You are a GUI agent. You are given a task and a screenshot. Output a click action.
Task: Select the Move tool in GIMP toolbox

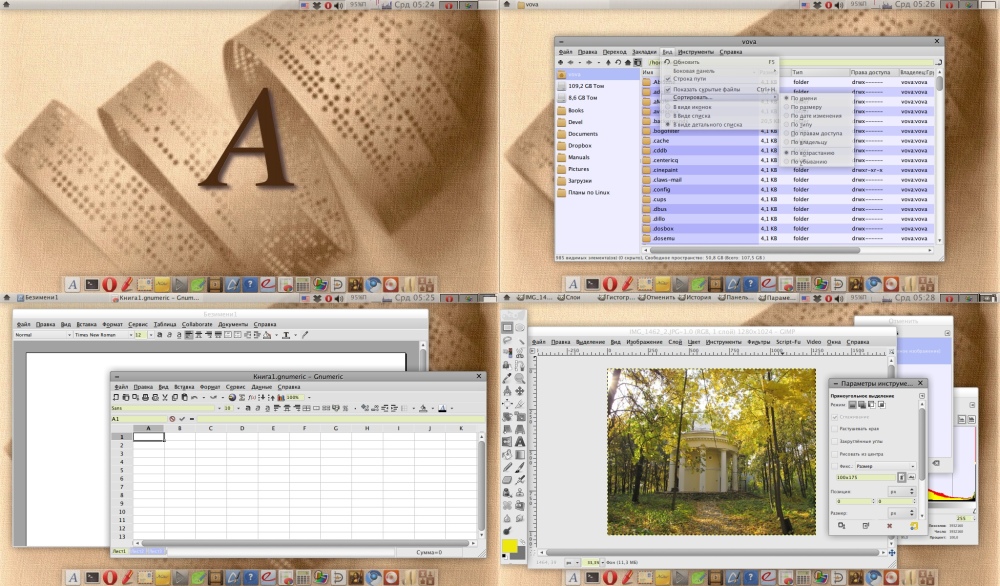click(x=520, y=391)
